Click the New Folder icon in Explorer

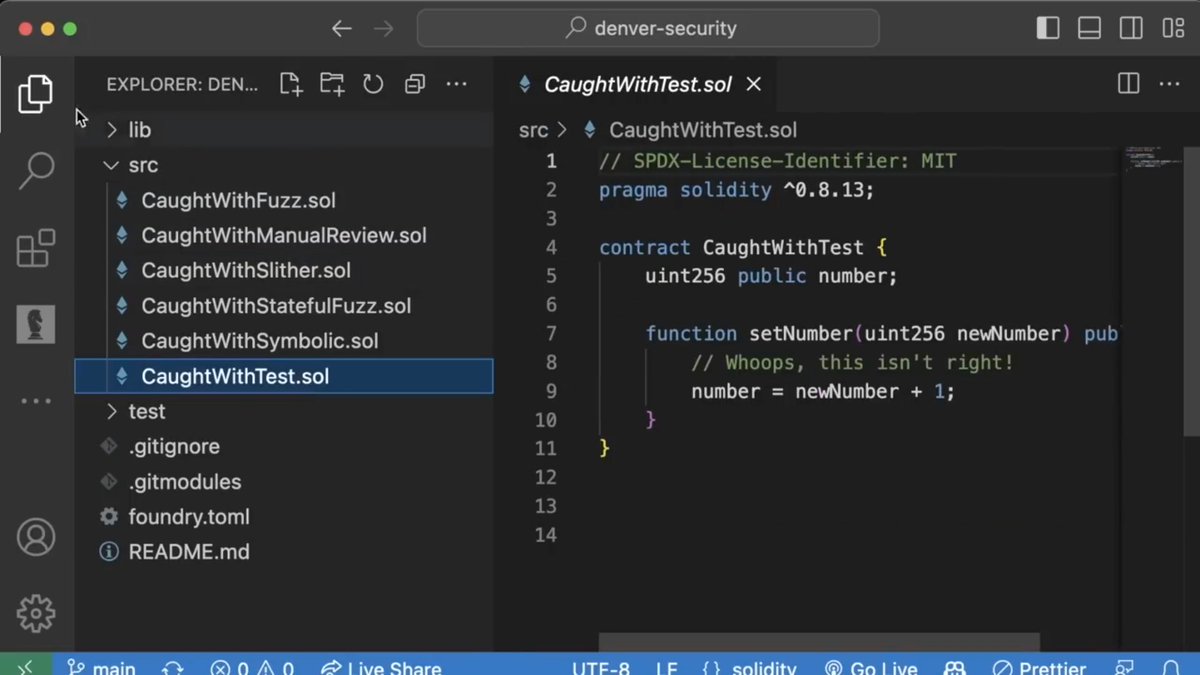332,84
